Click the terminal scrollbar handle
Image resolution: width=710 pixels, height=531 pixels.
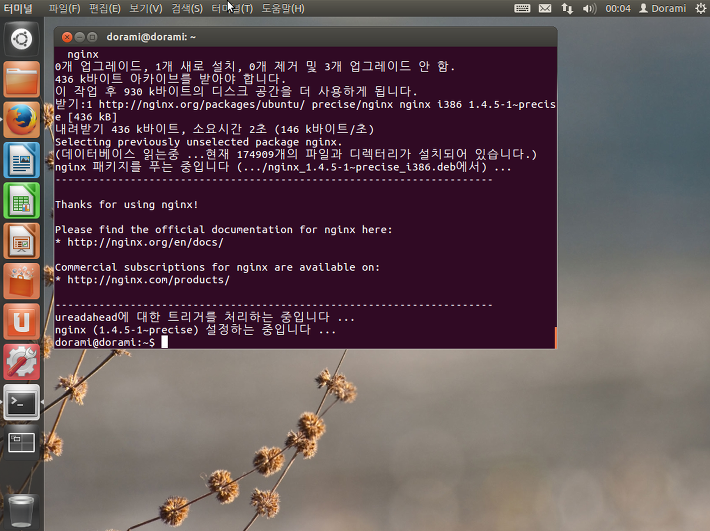click(x=555, y=337)
